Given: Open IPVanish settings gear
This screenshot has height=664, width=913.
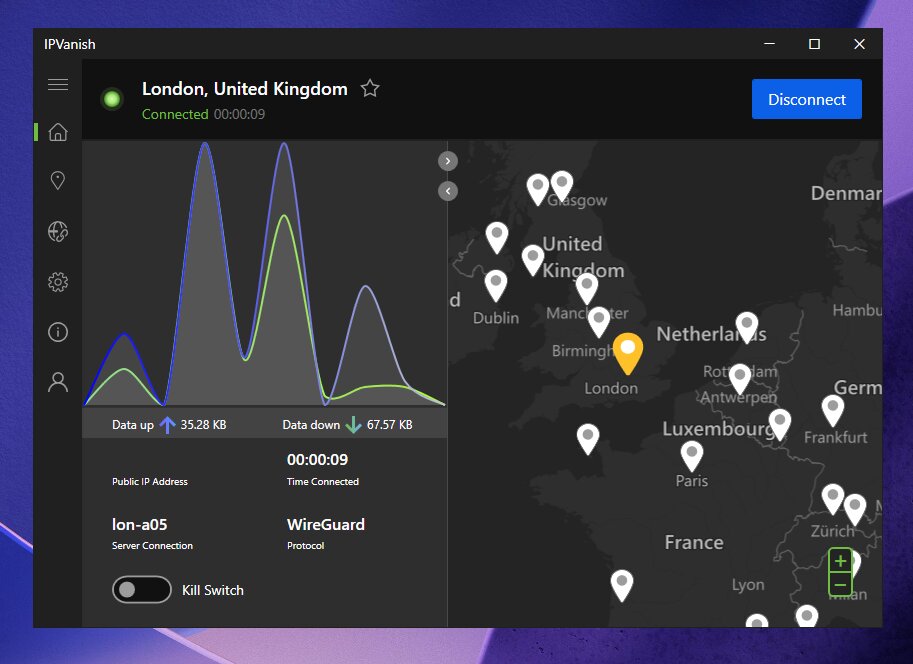Looking at the screenshot, I should pos(57,281).
